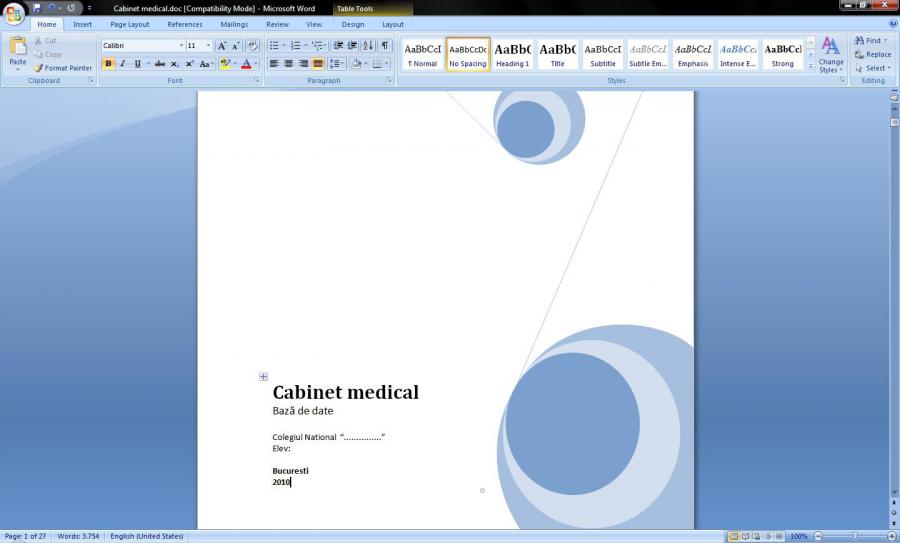The image size is (900, 543).
Task: Switch to the Page Layout tab
Action: click(x=130, y=24)
